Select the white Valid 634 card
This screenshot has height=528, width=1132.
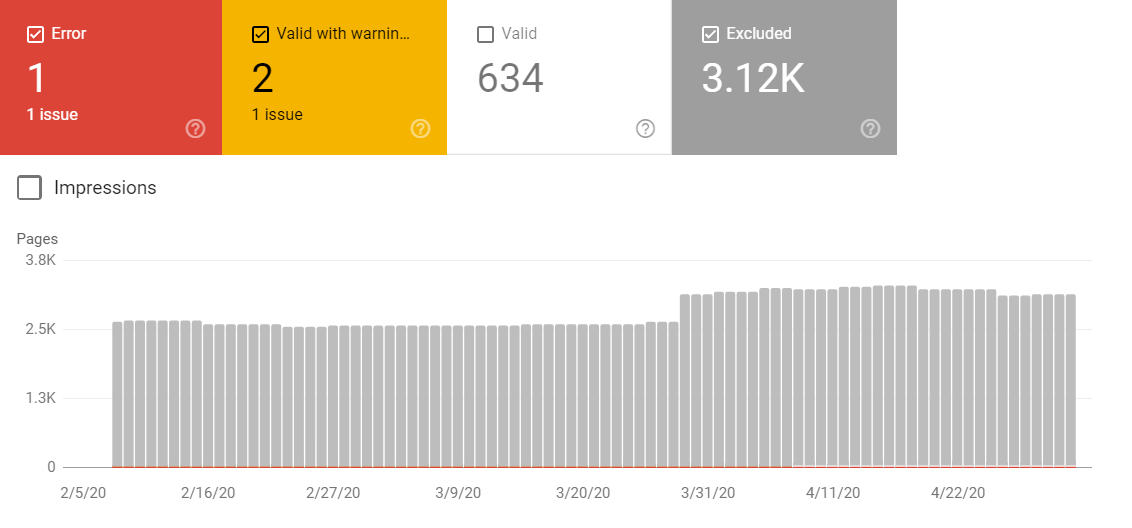(x=560, y=77)
